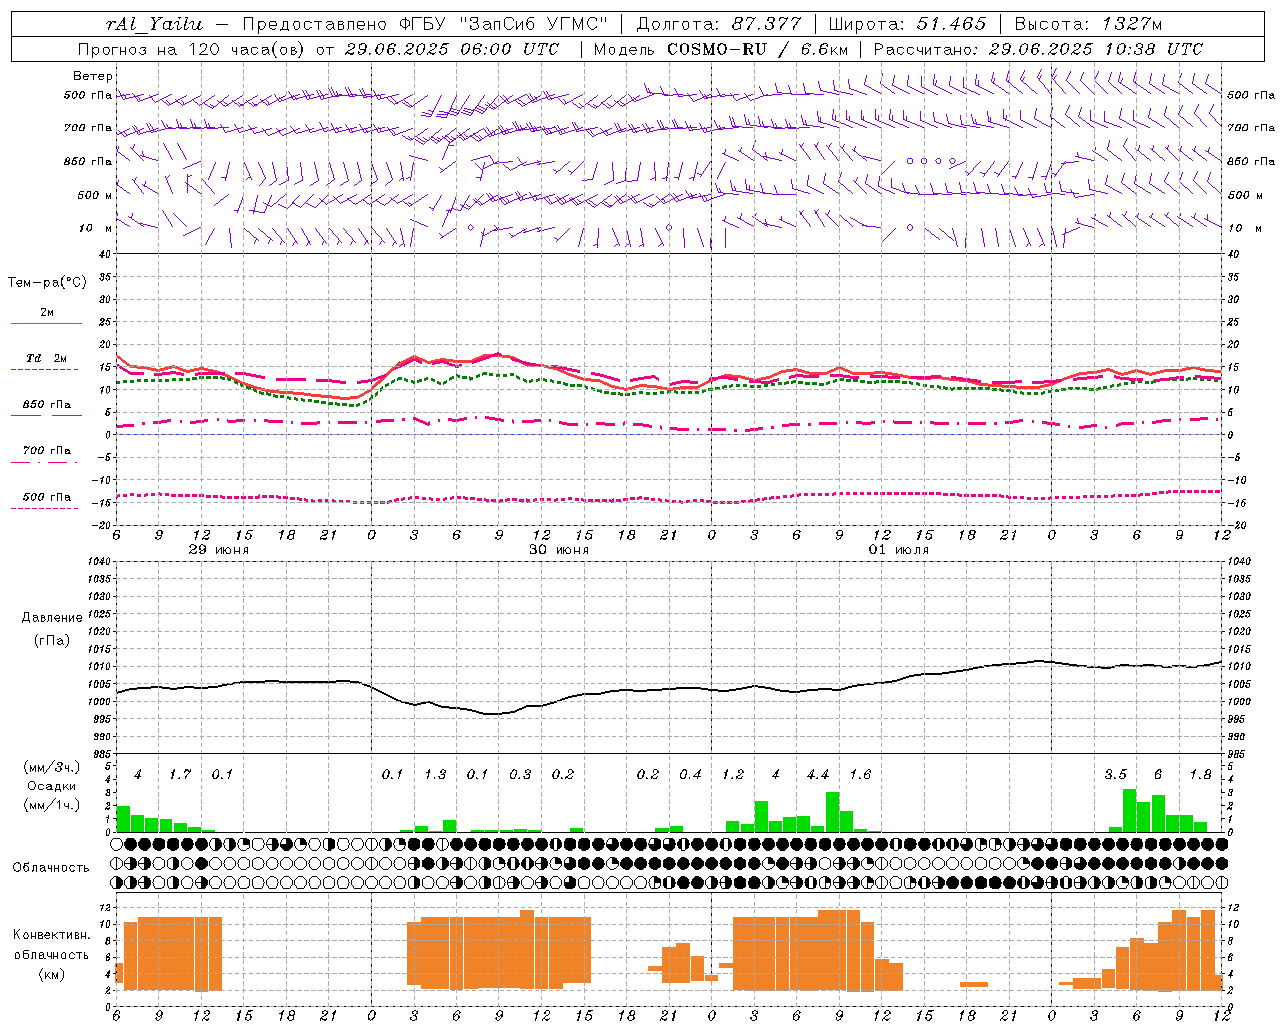Click the 3-hour precipitation value 1.3

pyautogui.click(x=435, y=774)
